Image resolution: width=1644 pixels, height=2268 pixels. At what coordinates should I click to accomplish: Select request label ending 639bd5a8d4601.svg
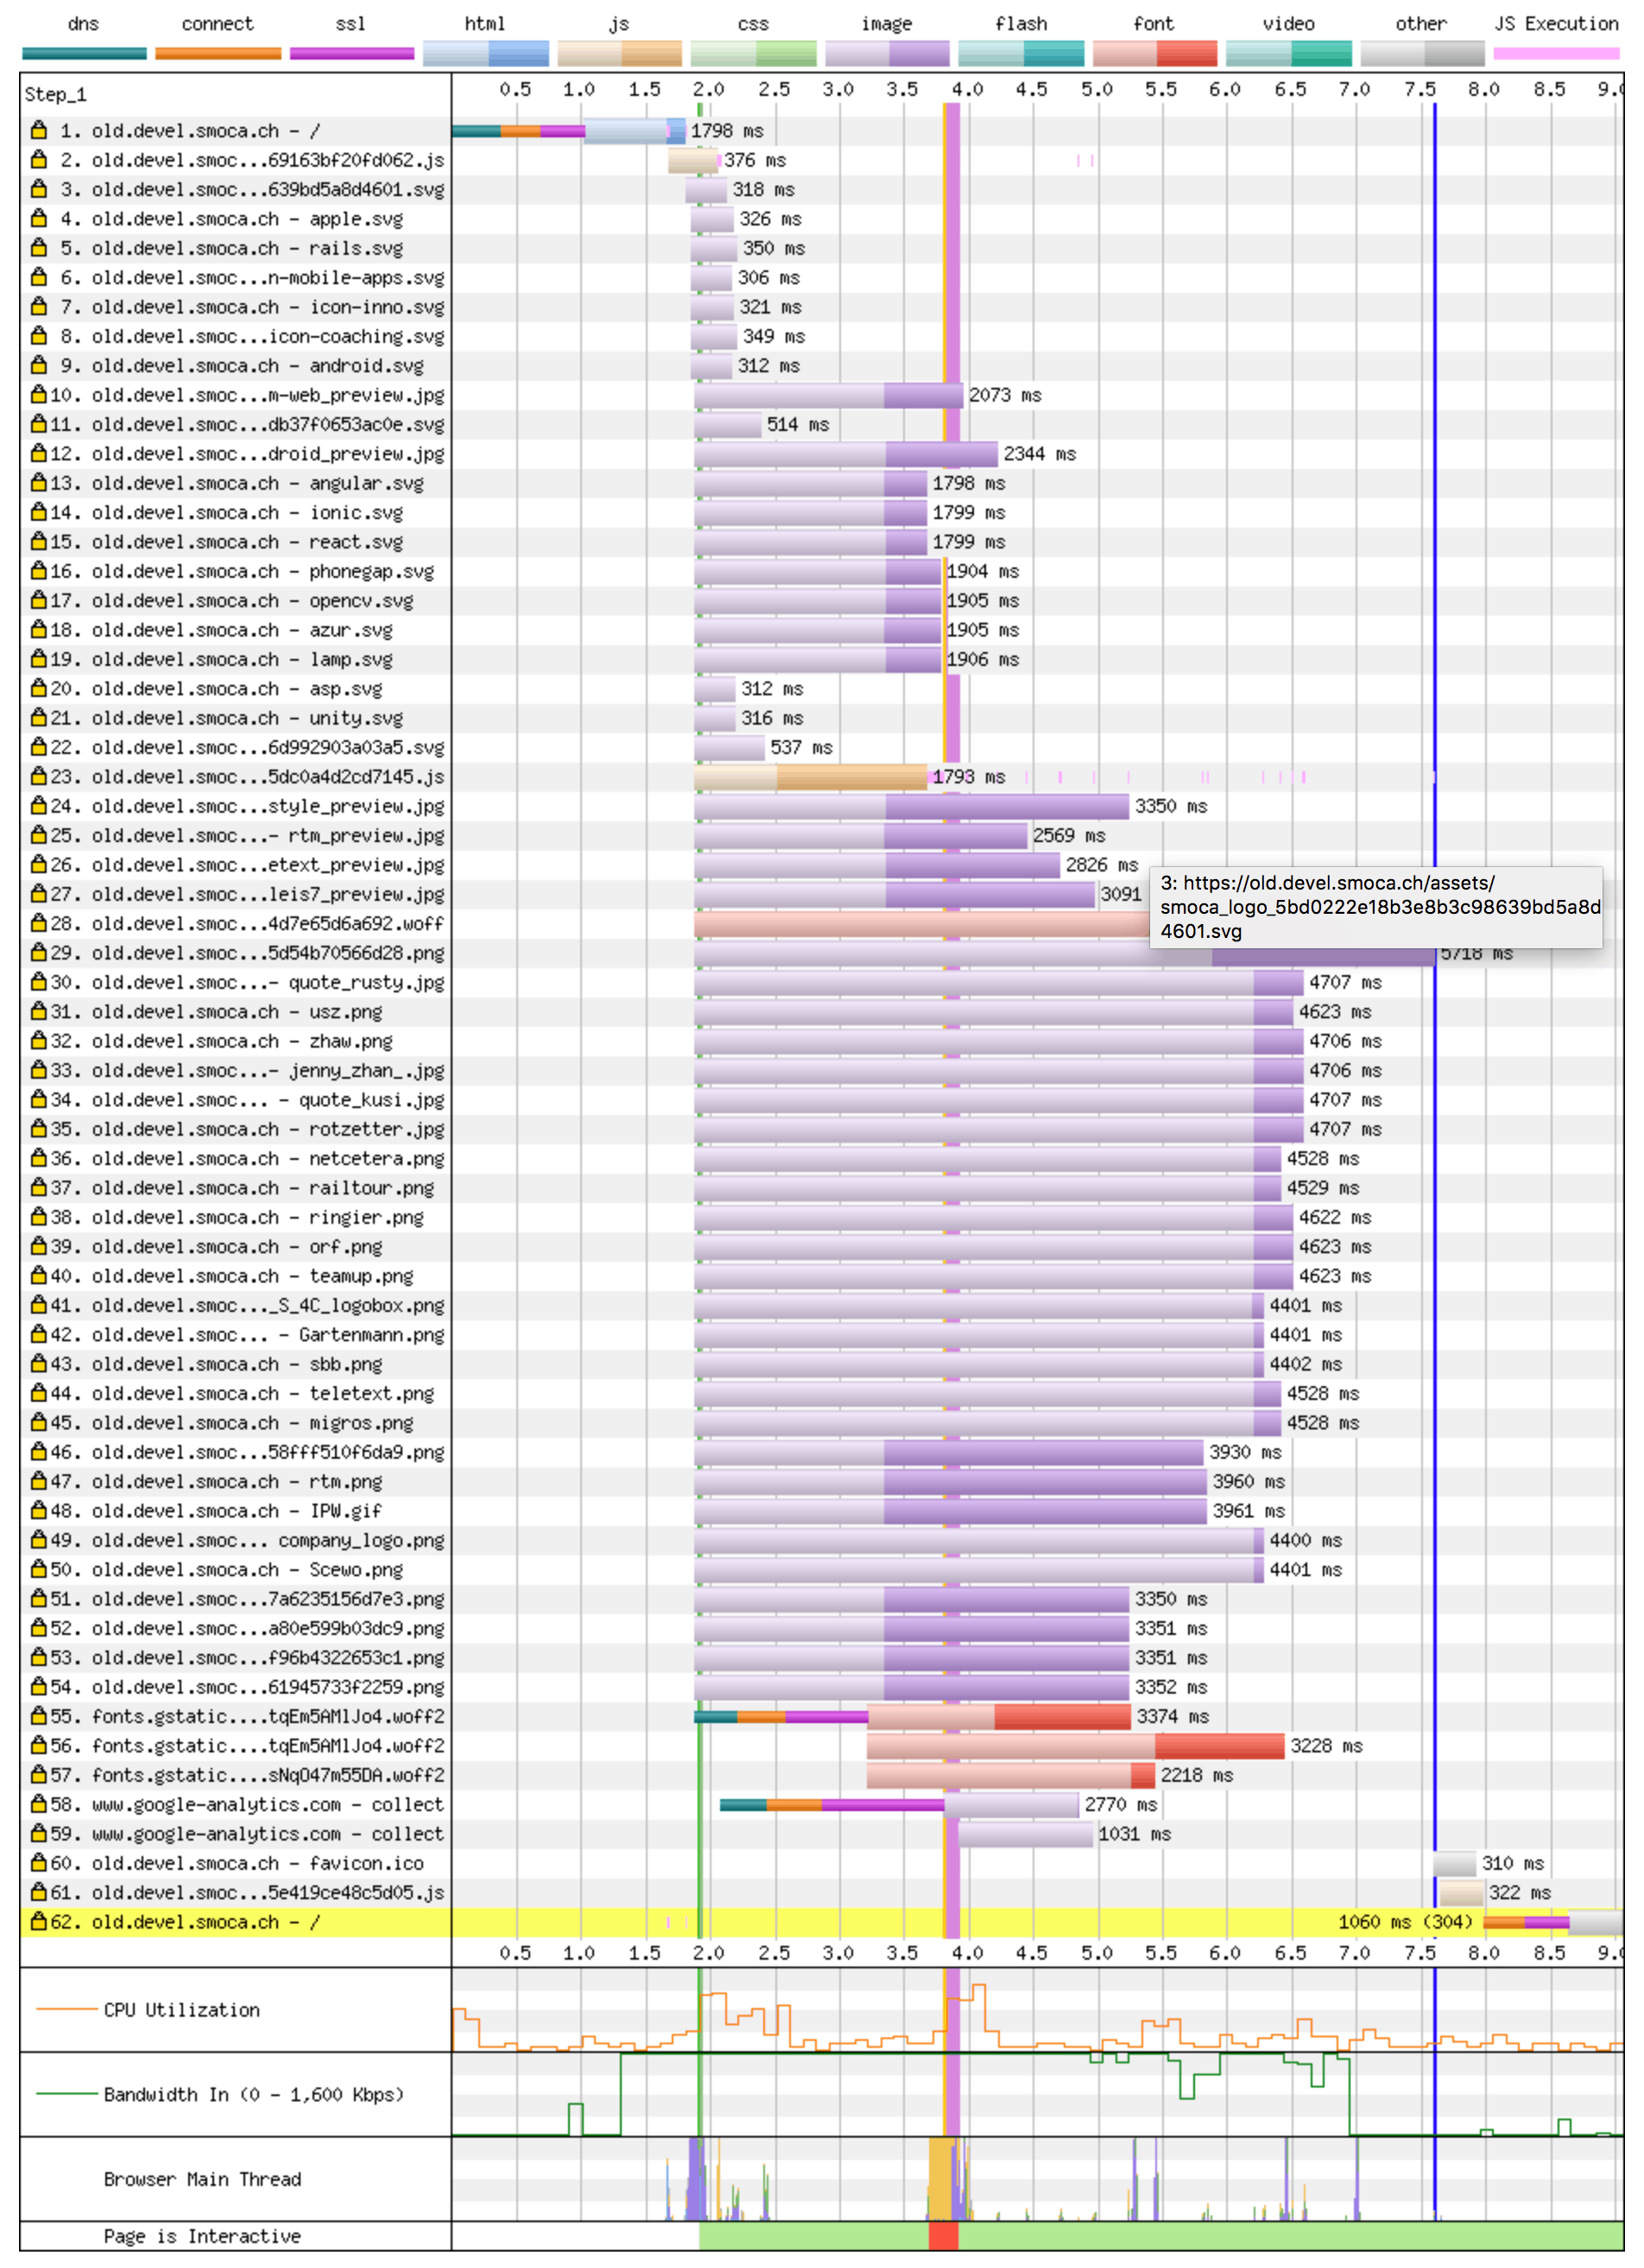pos(268,189)
